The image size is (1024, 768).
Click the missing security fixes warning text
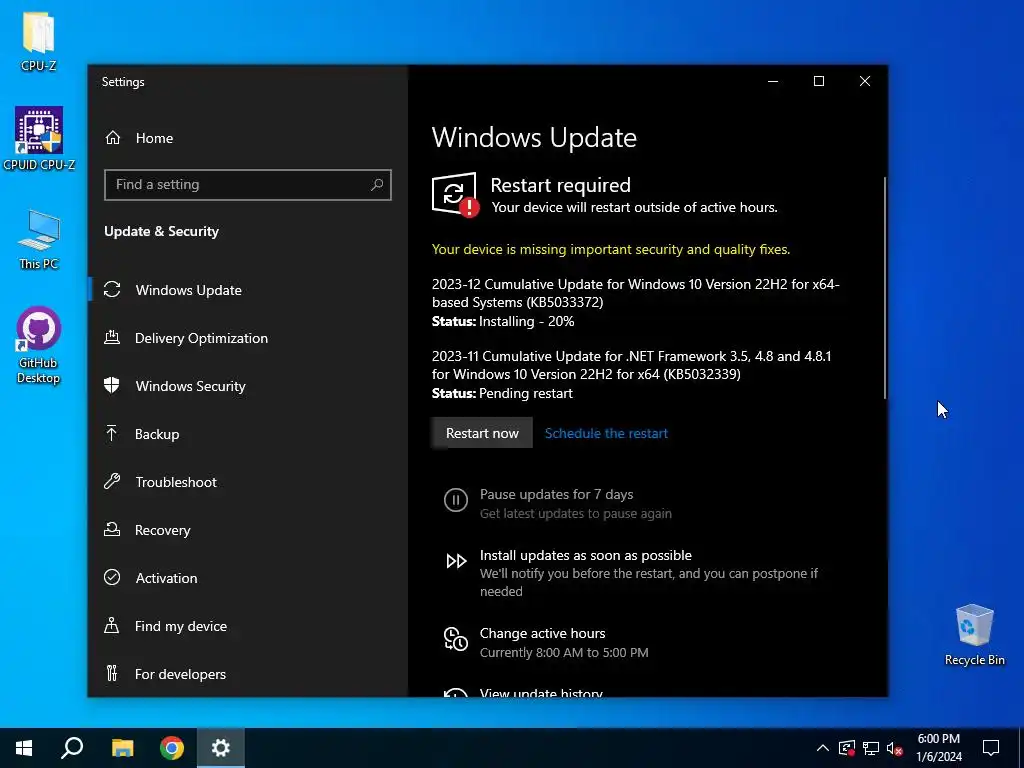click(611, 249)
